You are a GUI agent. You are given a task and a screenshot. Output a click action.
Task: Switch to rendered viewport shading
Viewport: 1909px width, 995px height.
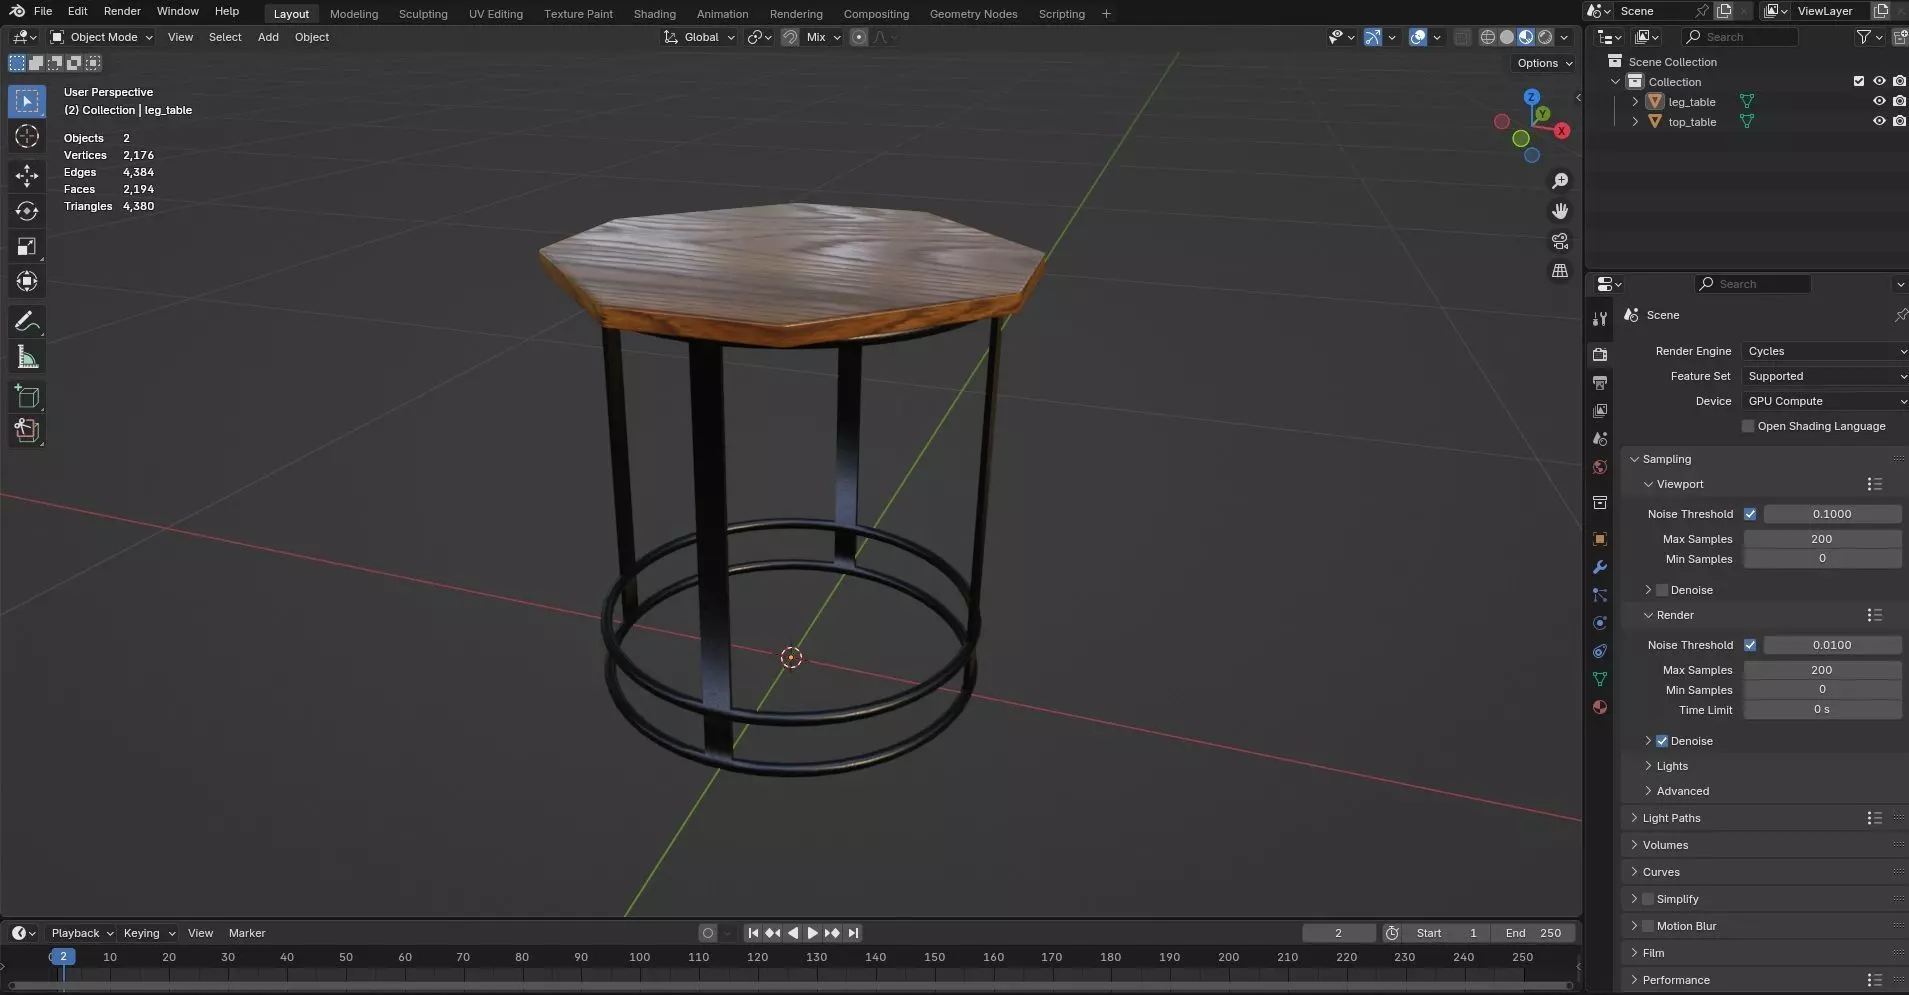pos(1545,37)
